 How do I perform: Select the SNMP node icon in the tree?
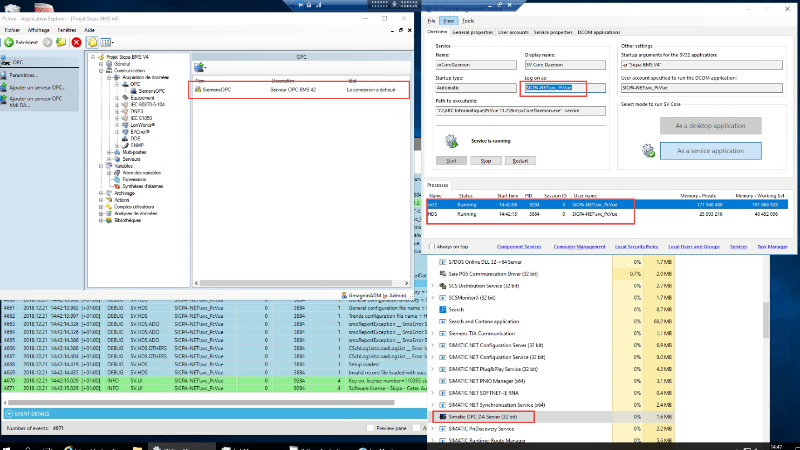[125, 145]
